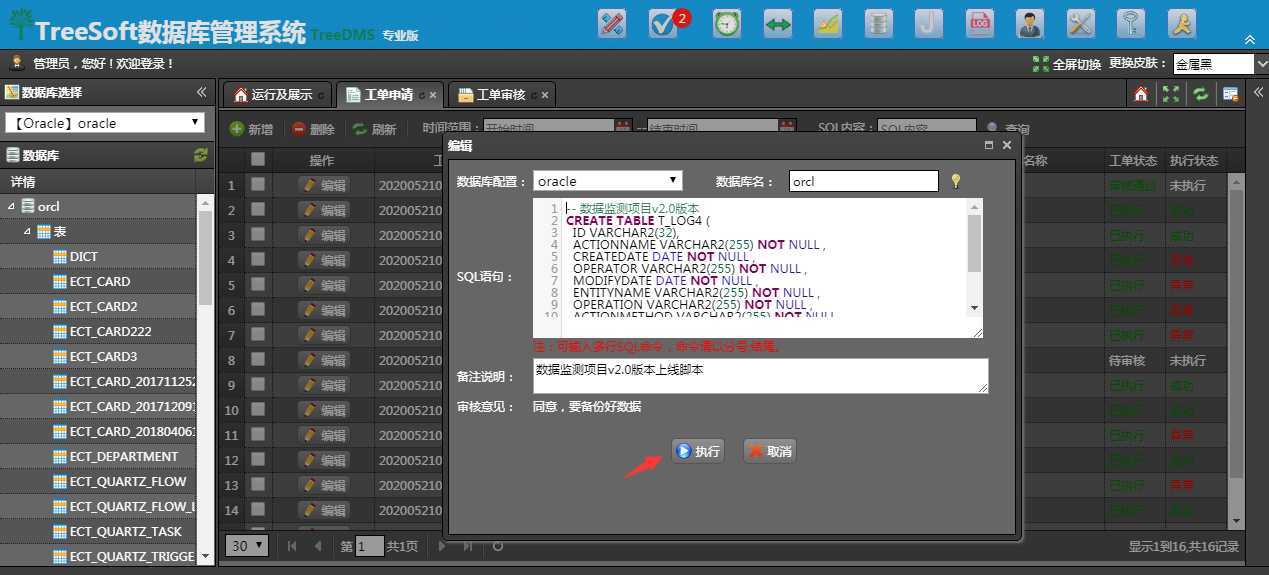Go to last page in pager

click(468, 546)
